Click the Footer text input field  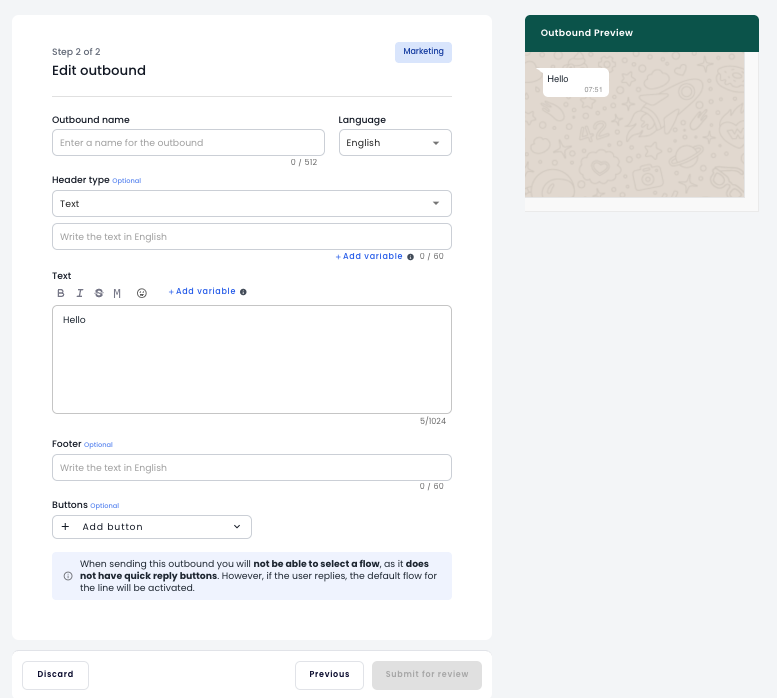click(252, 468)
